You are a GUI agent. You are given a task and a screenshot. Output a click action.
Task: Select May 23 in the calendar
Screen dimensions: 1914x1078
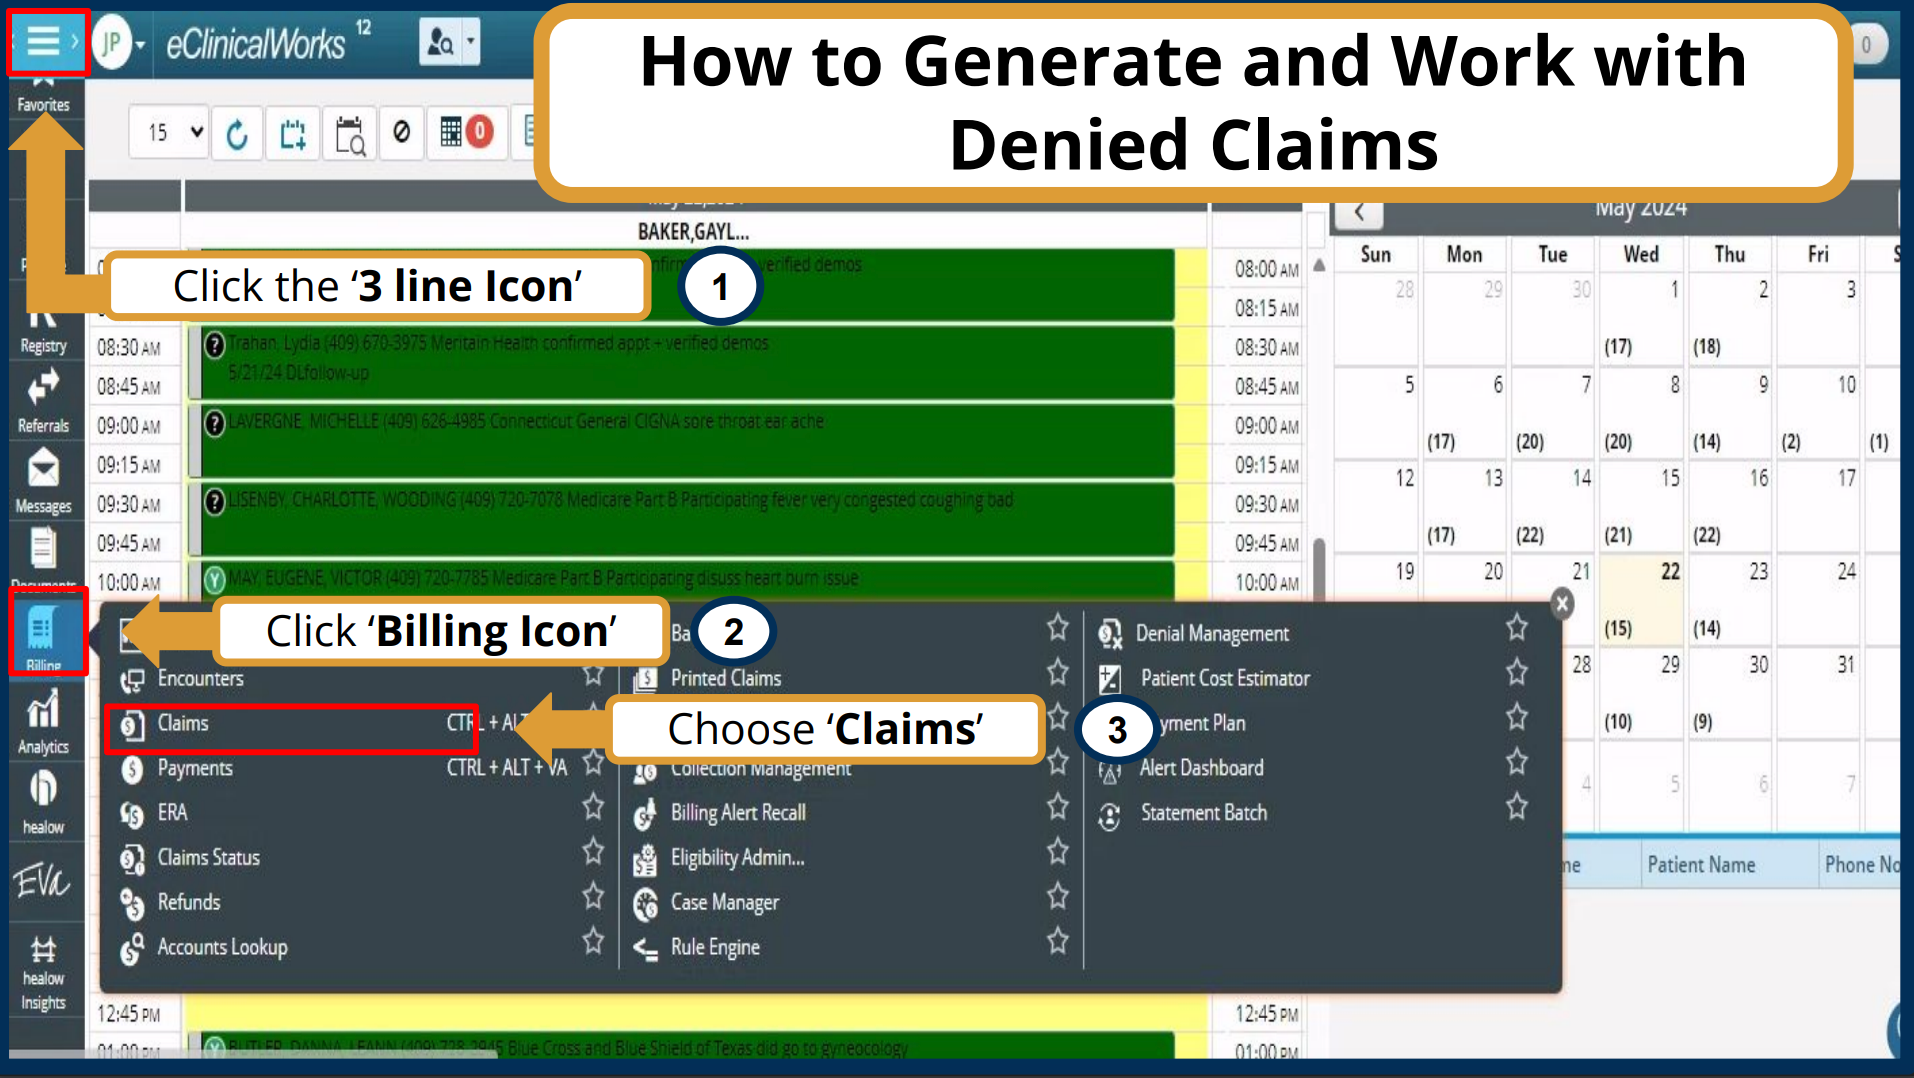tap(1734, 599)
